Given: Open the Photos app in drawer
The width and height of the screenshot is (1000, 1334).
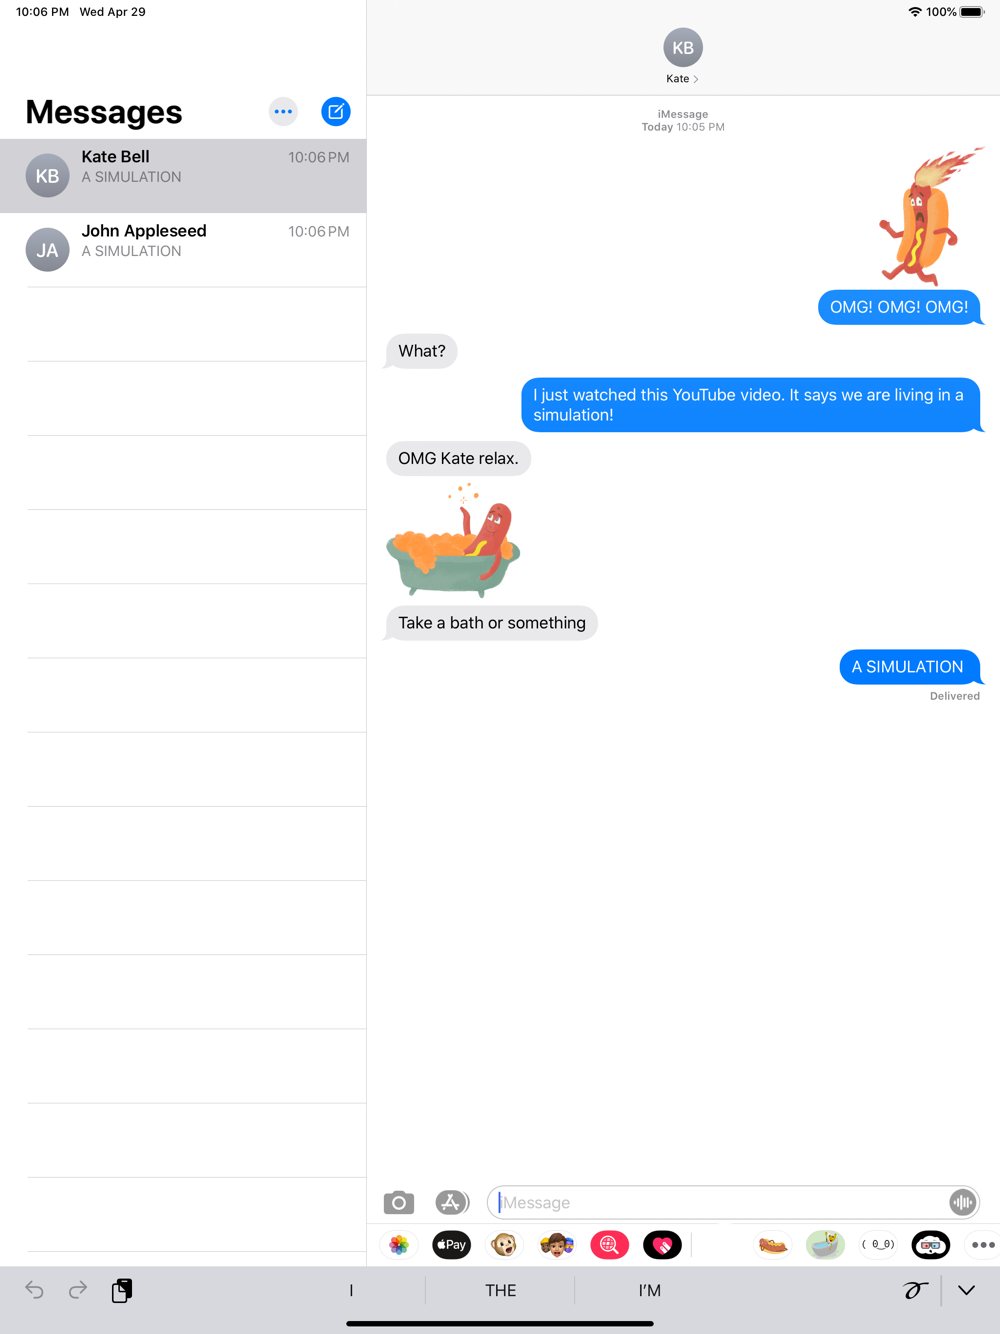Looking at the screenshot, I should (399, 1245).
